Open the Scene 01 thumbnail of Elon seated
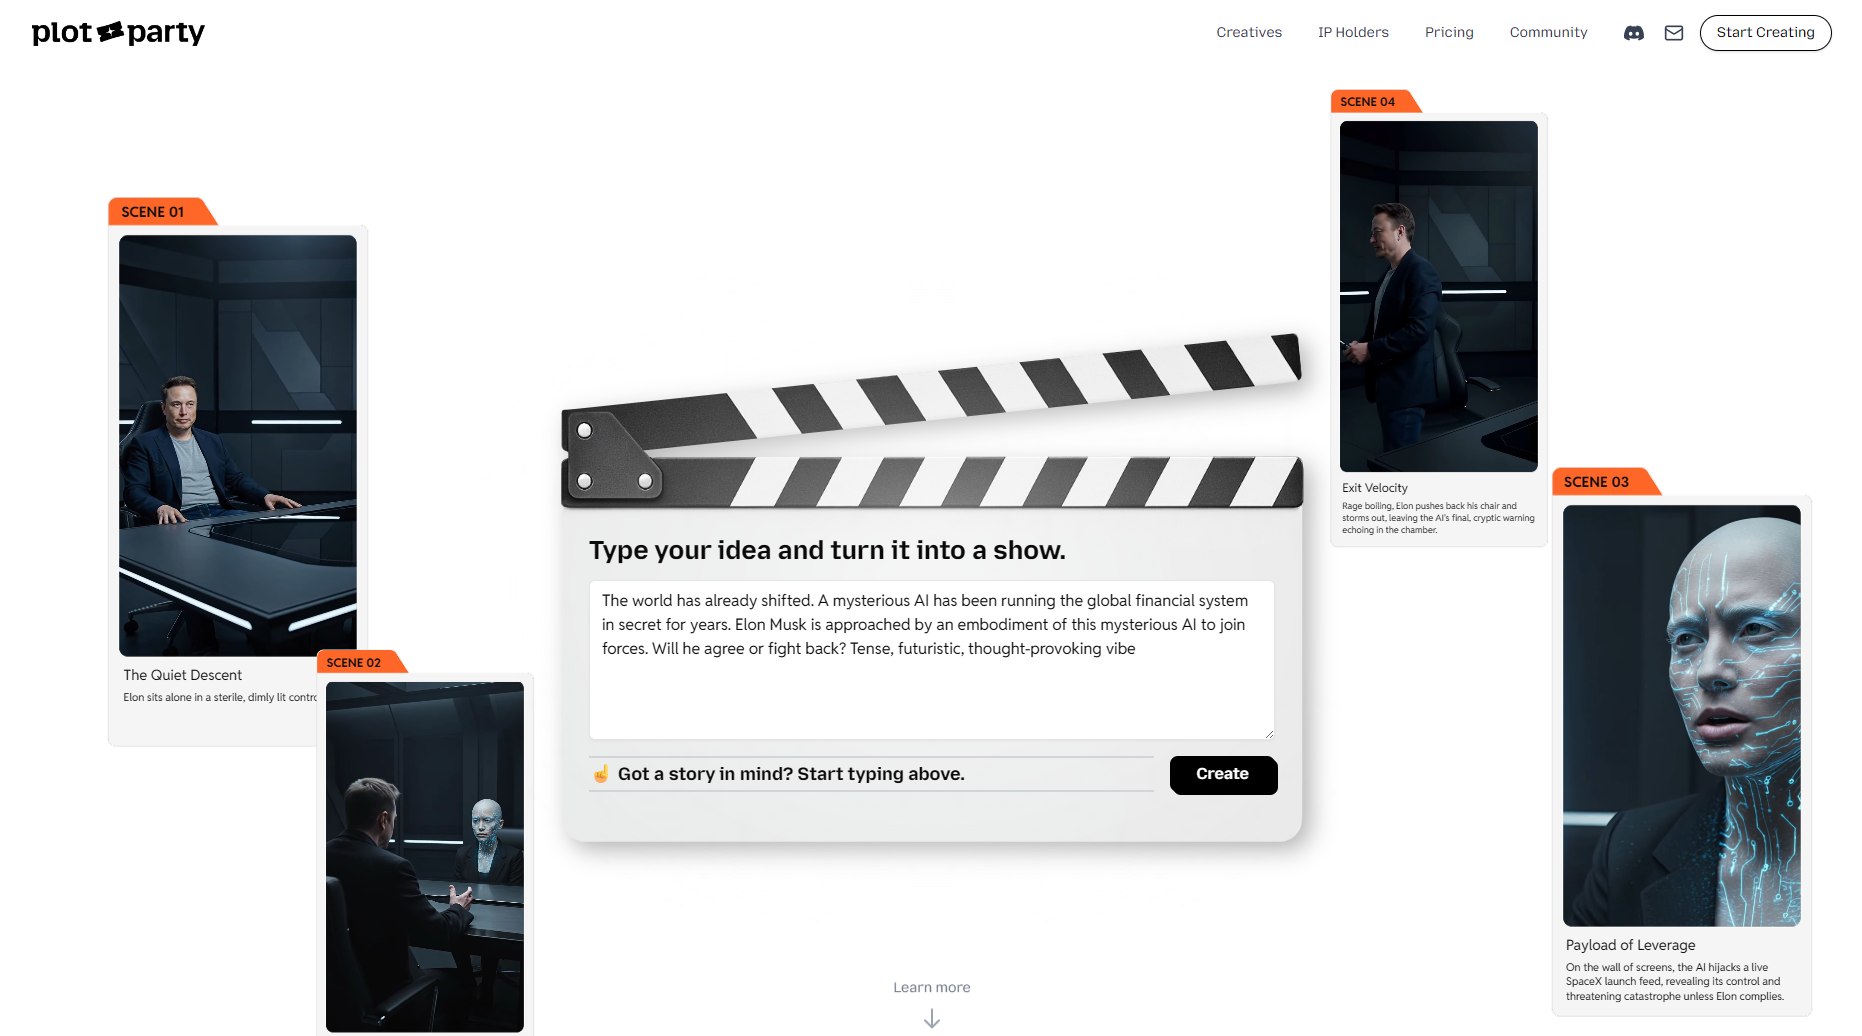This screenshot has height=1036, width=1862. pyautogui.click(x=237, y=446)
